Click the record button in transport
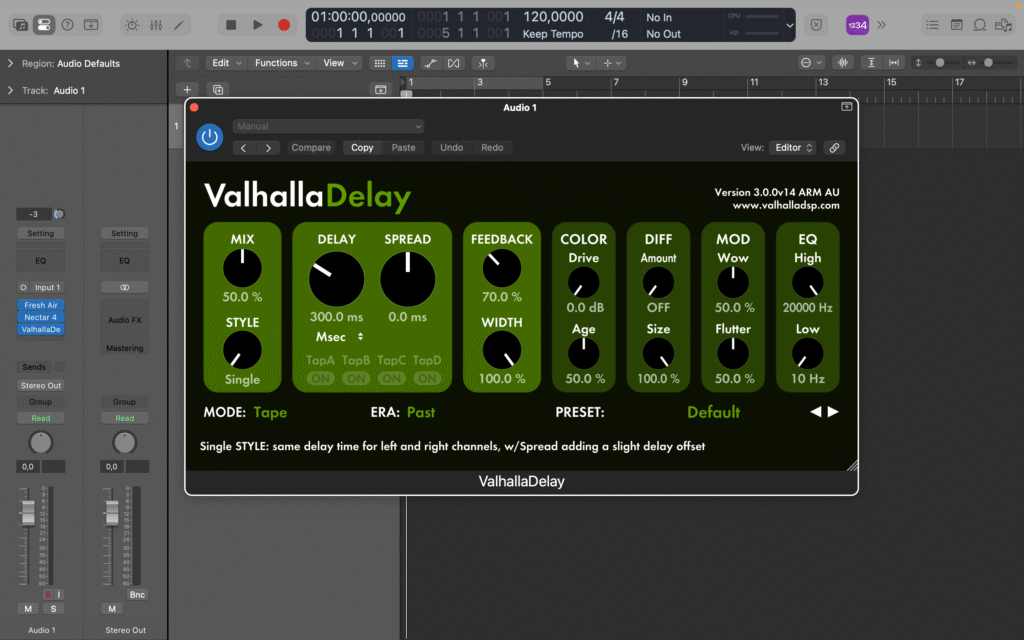 [284, 24]
